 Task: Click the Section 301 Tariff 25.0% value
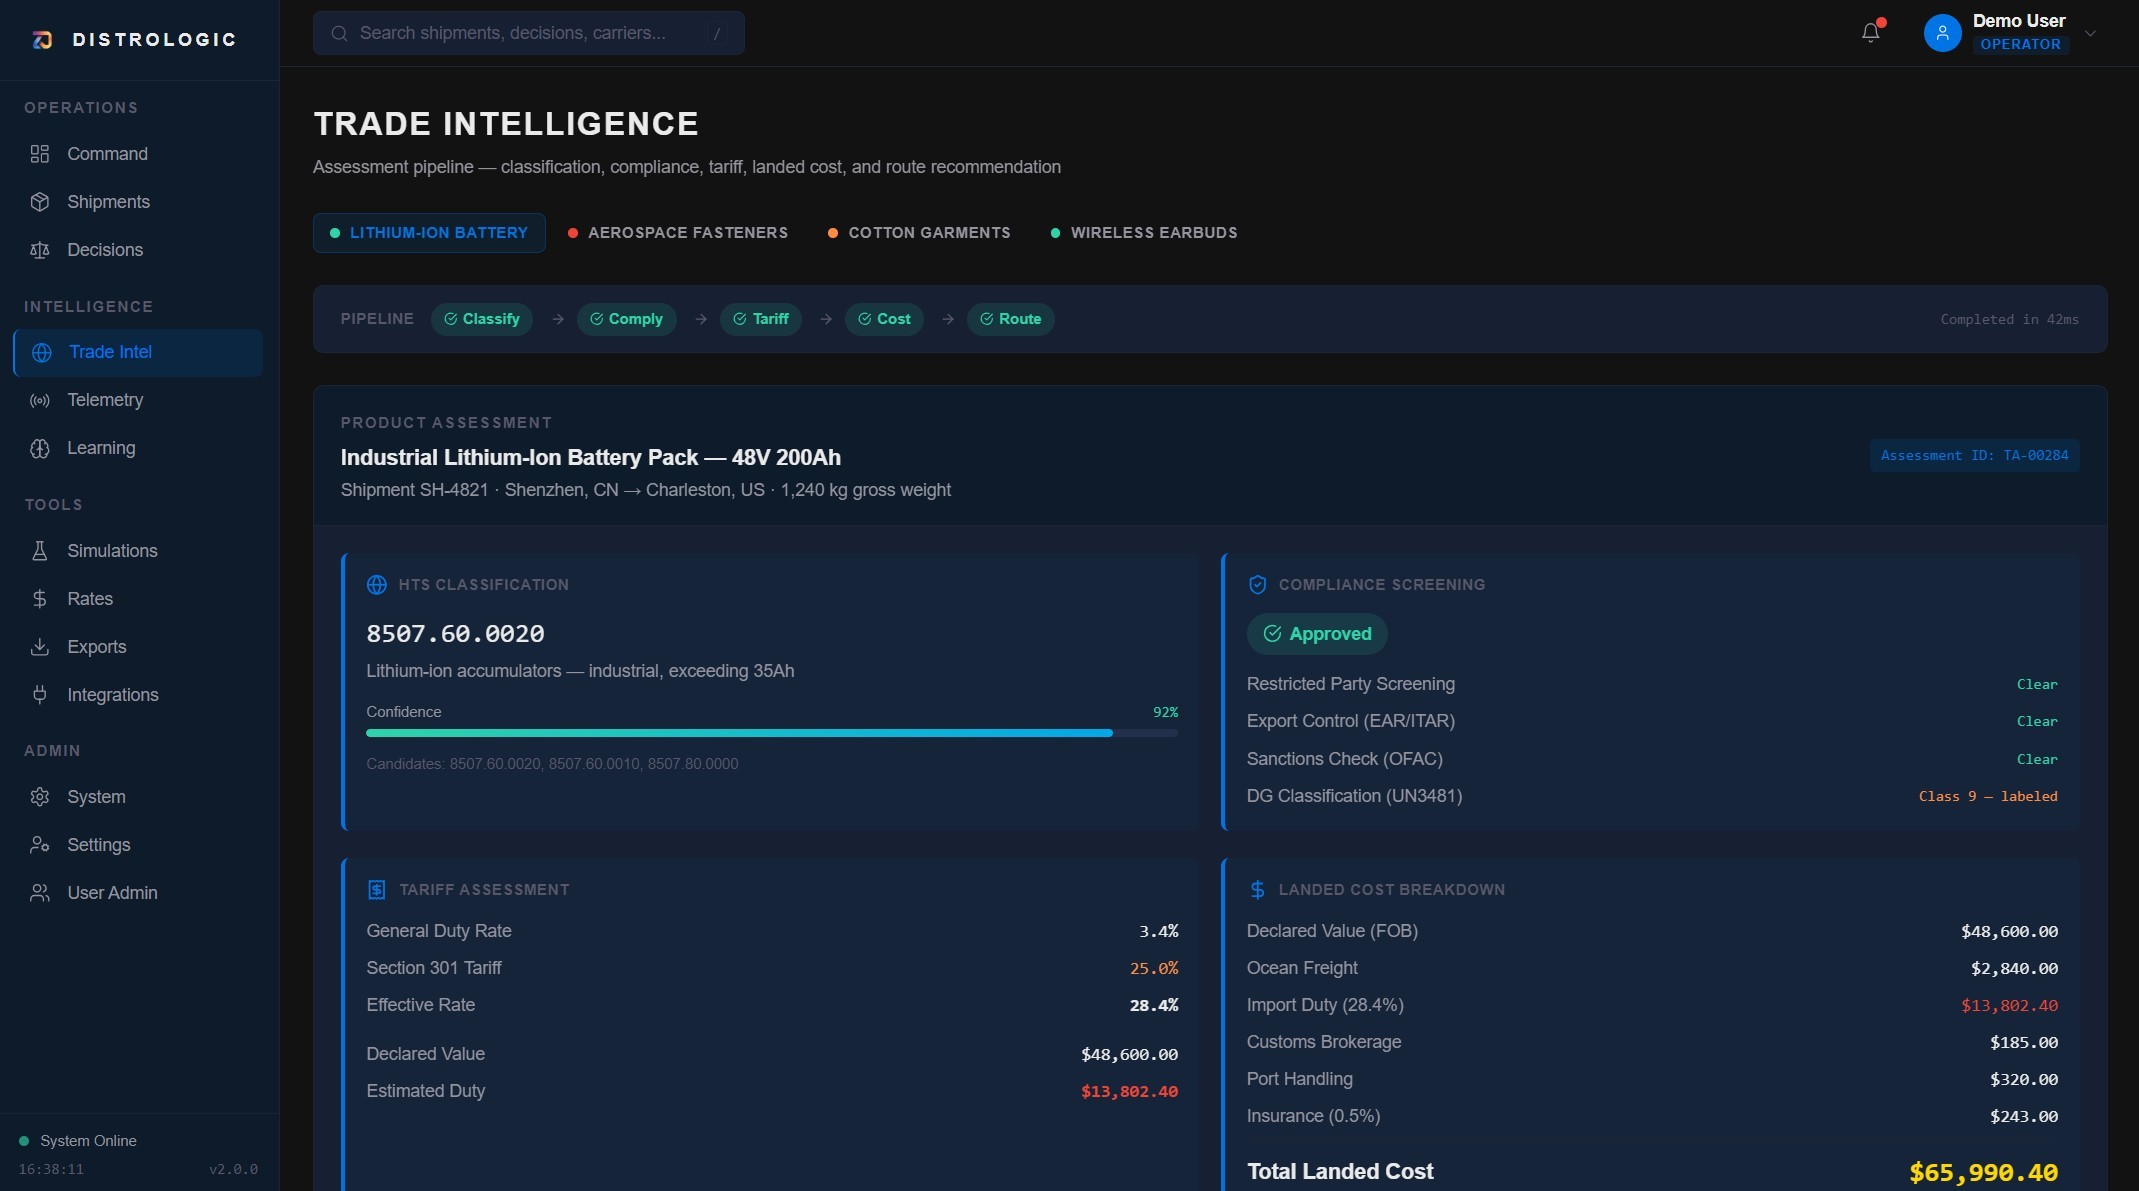(1154, 968)
